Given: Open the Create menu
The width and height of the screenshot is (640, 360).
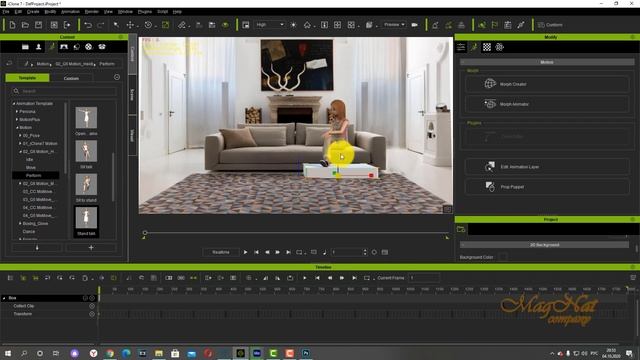Looking at the screenshot, I should [33, 12].
